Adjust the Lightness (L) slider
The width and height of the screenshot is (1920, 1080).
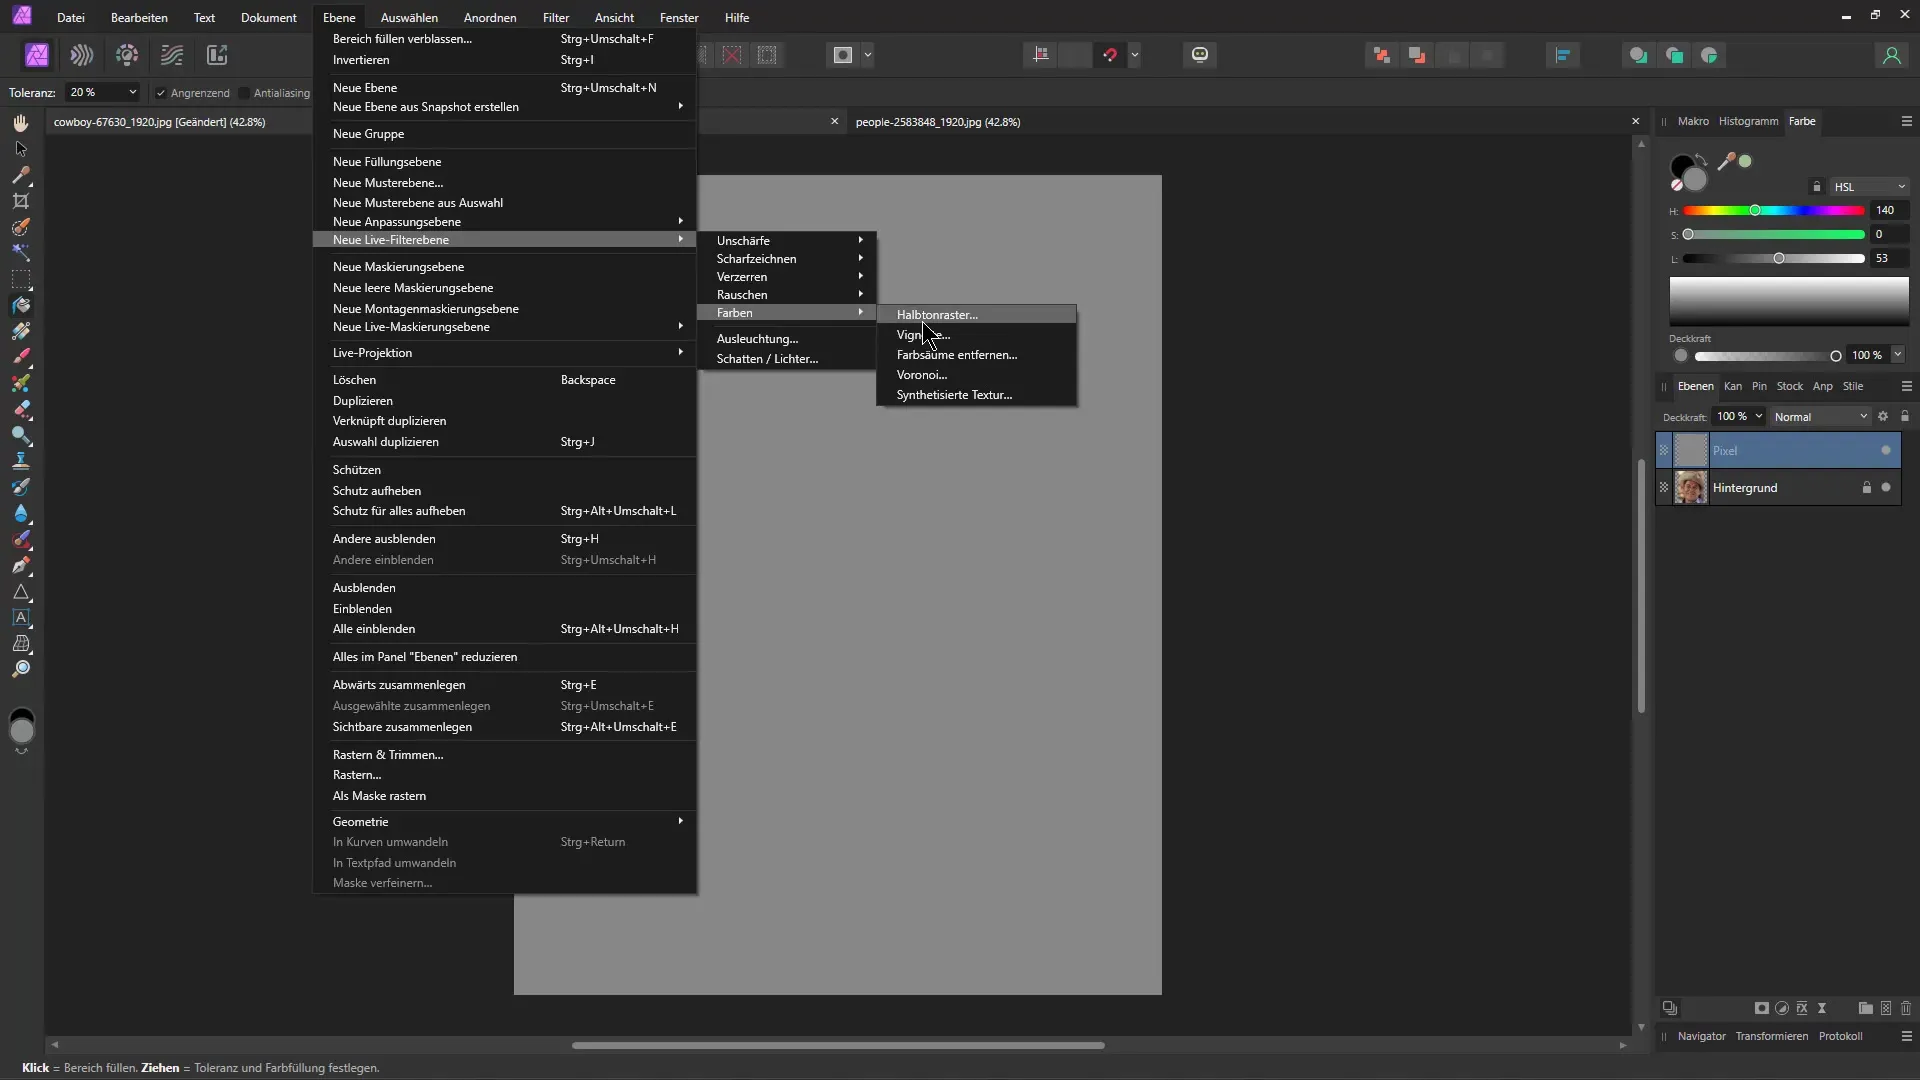coord(1773,259)
